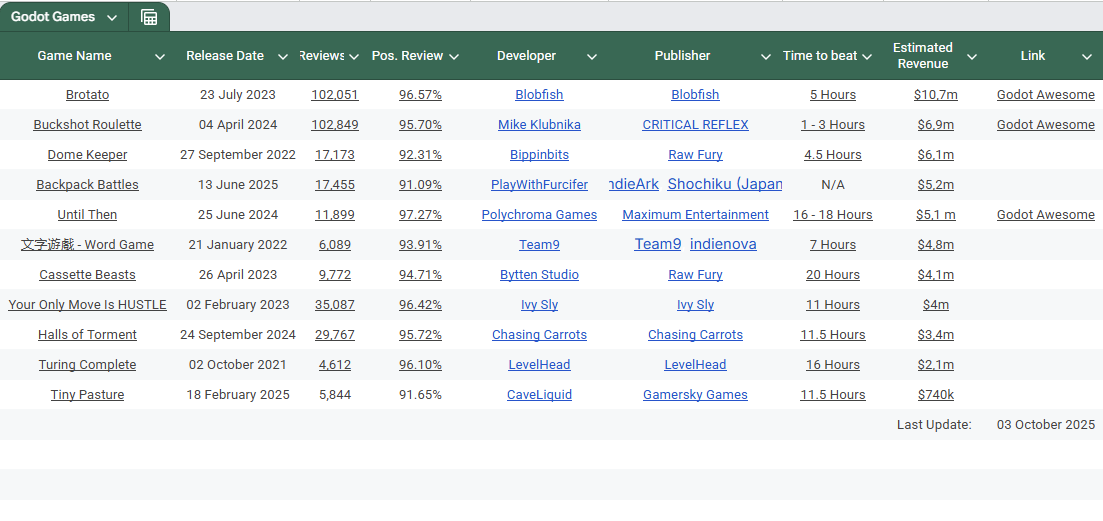Open Publisher column filter dropdown
This screenshot has height=521, width=1103.
766,57
